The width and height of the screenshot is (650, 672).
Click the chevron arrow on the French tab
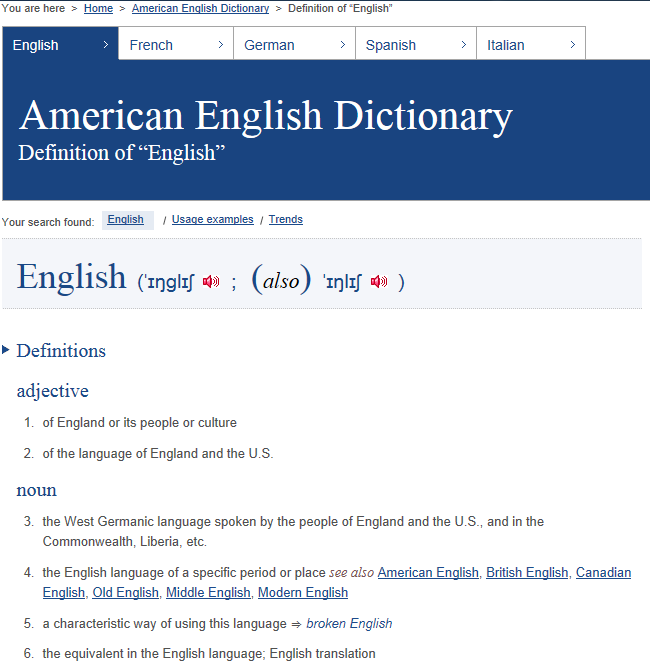(221, 45)
